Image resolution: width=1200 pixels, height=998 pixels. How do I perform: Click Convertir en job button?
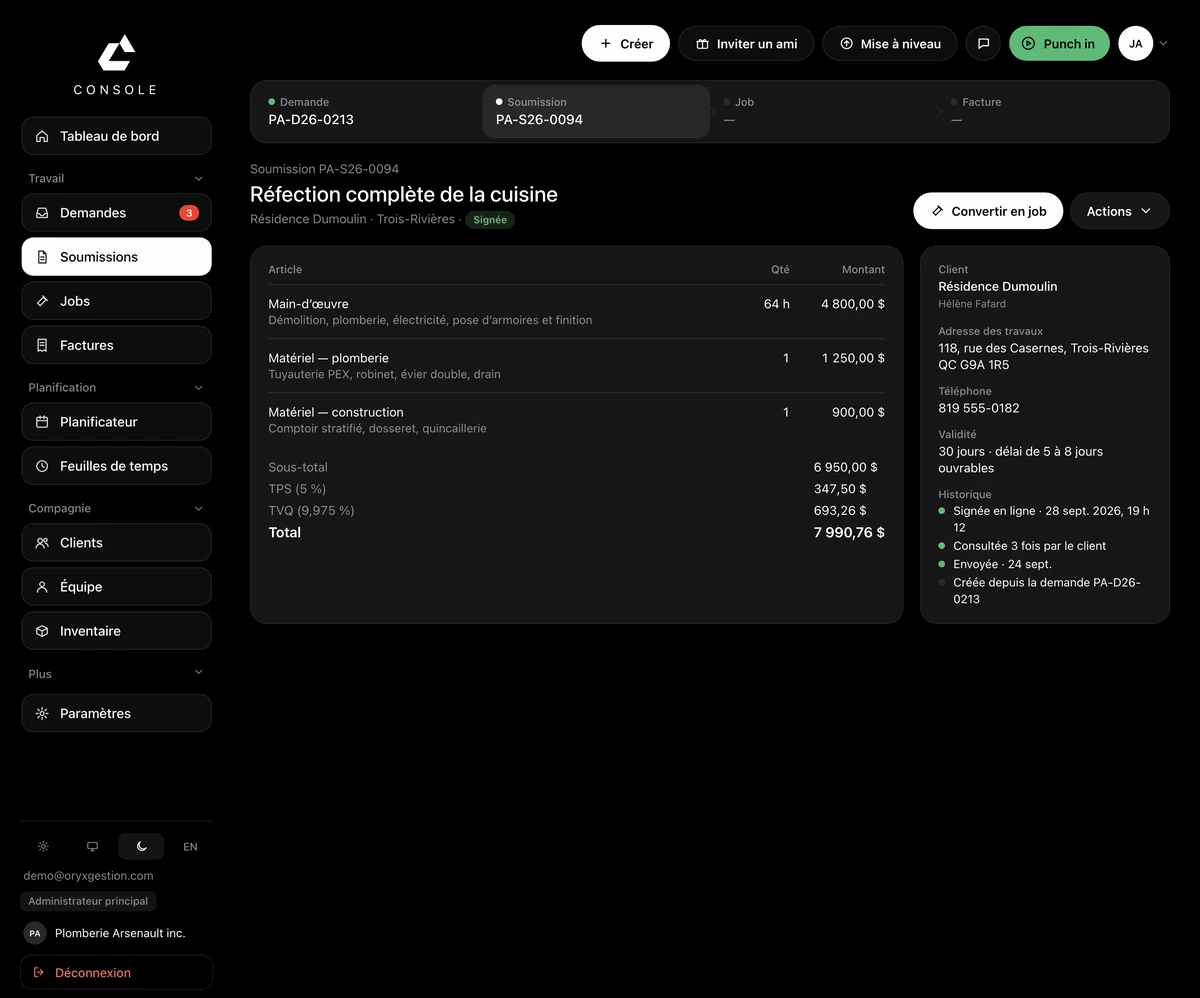click(x=988, y=211)
